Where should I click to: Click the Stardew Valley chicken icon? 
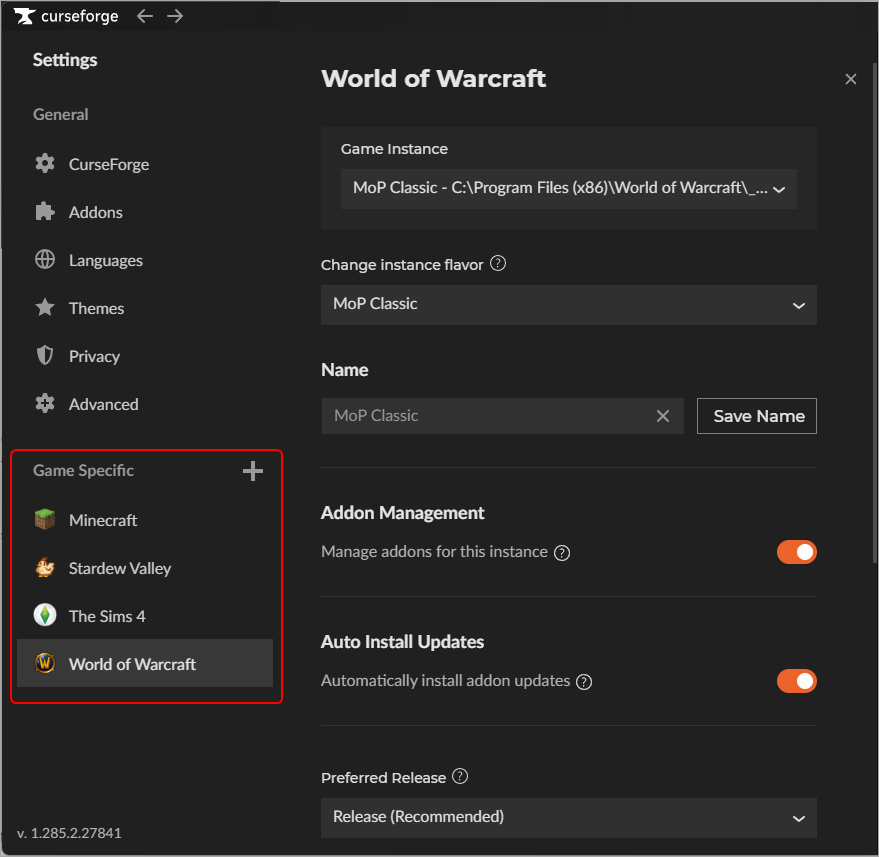pos(45,568)
